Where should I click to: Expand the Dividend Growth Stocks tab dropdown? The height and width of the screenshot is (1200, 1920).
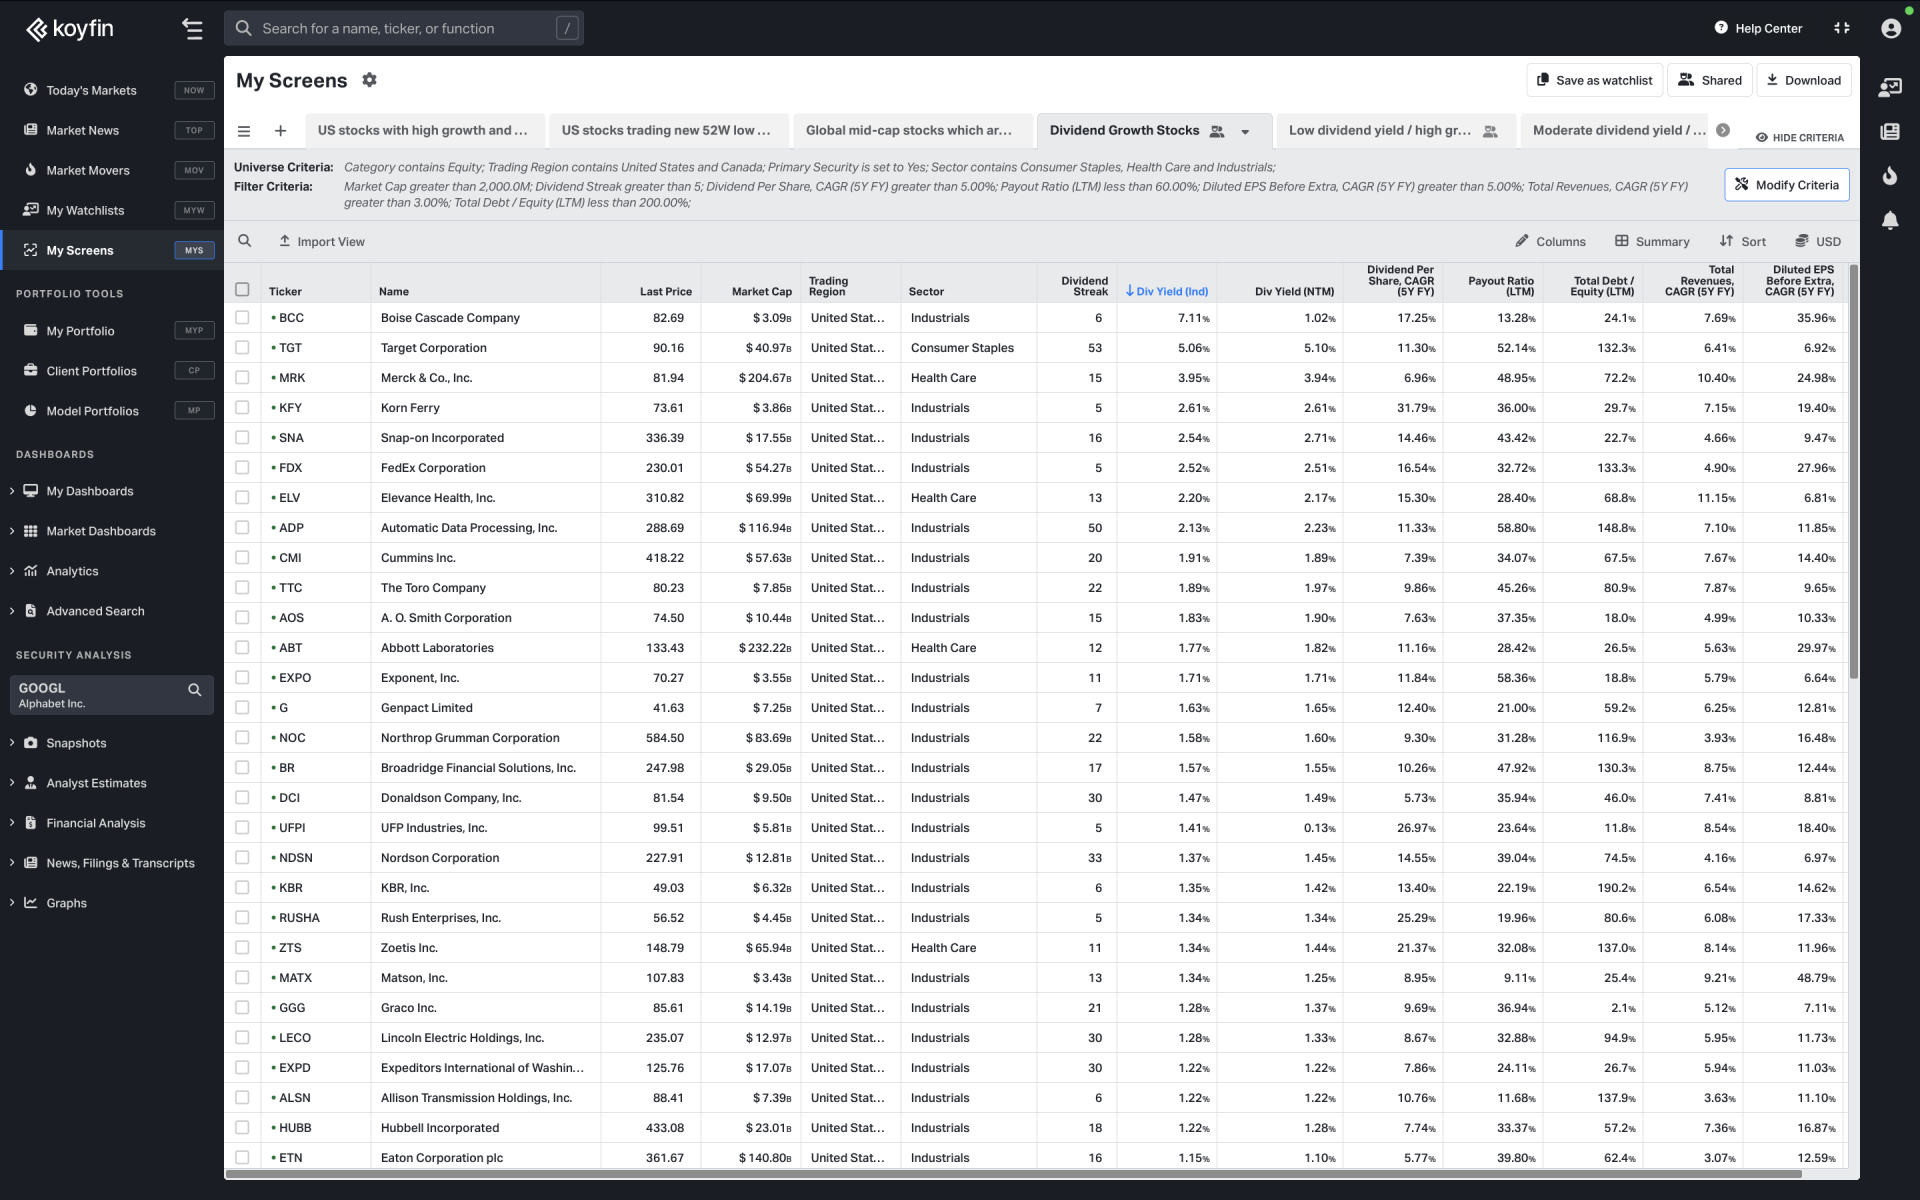coord(1245,131)
